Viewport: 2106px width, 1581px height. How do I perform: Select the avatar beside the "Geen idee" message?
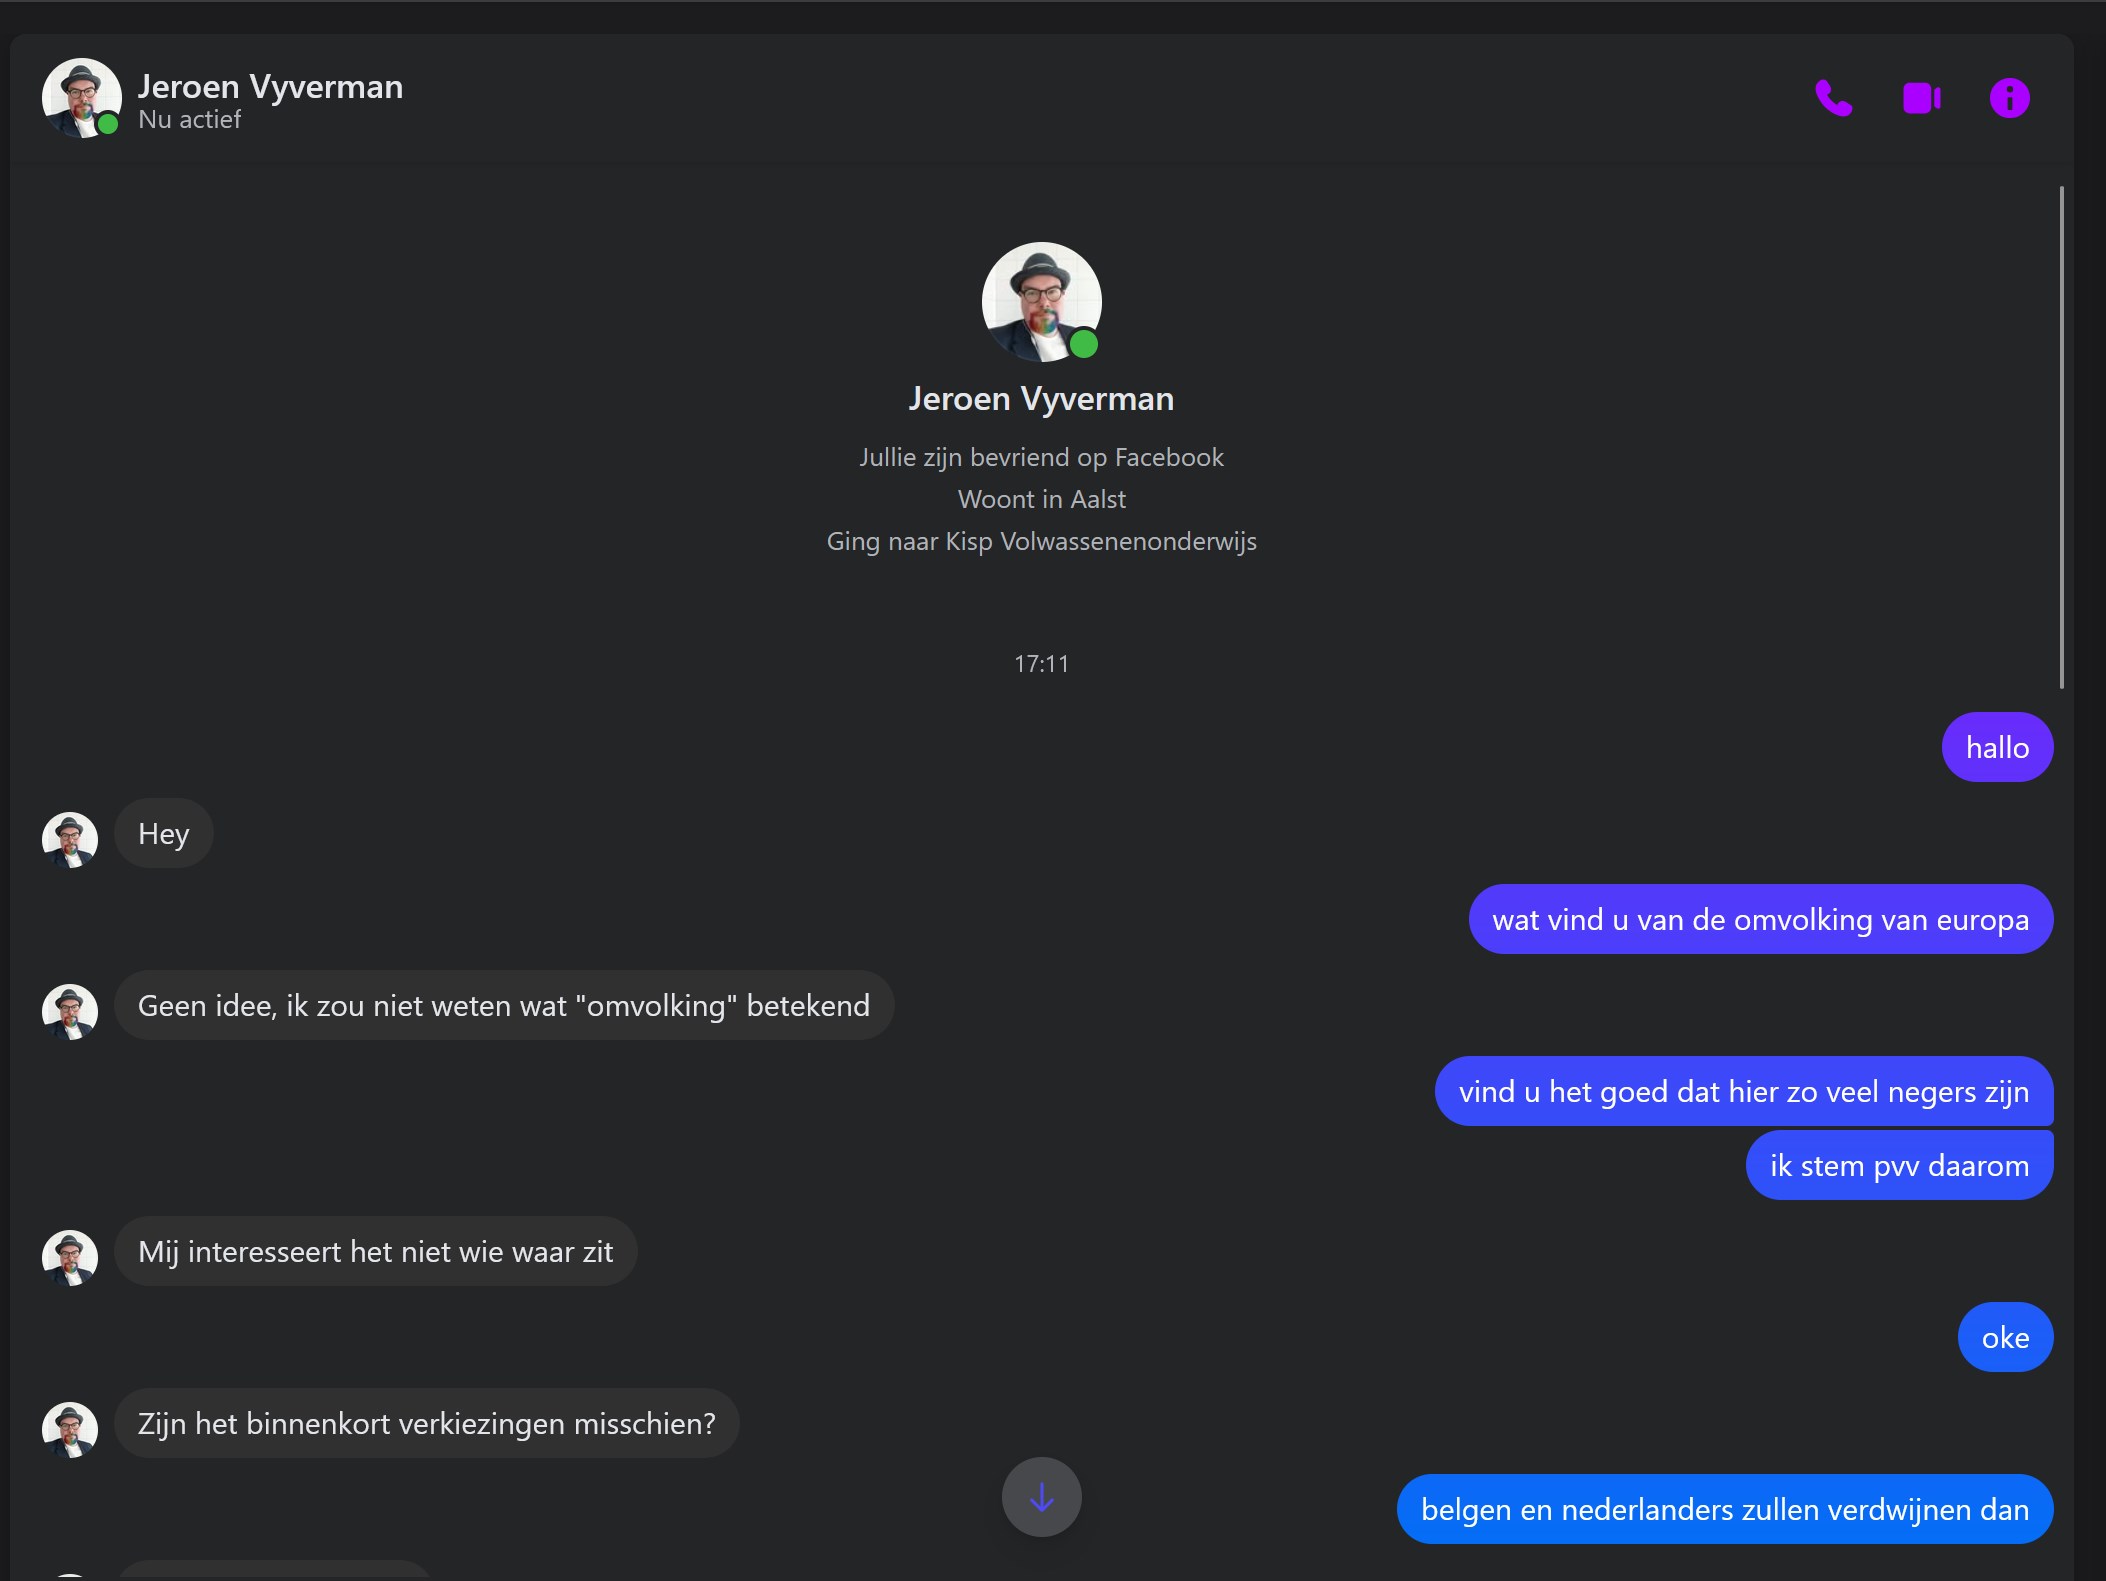(x=70, y=1011)
